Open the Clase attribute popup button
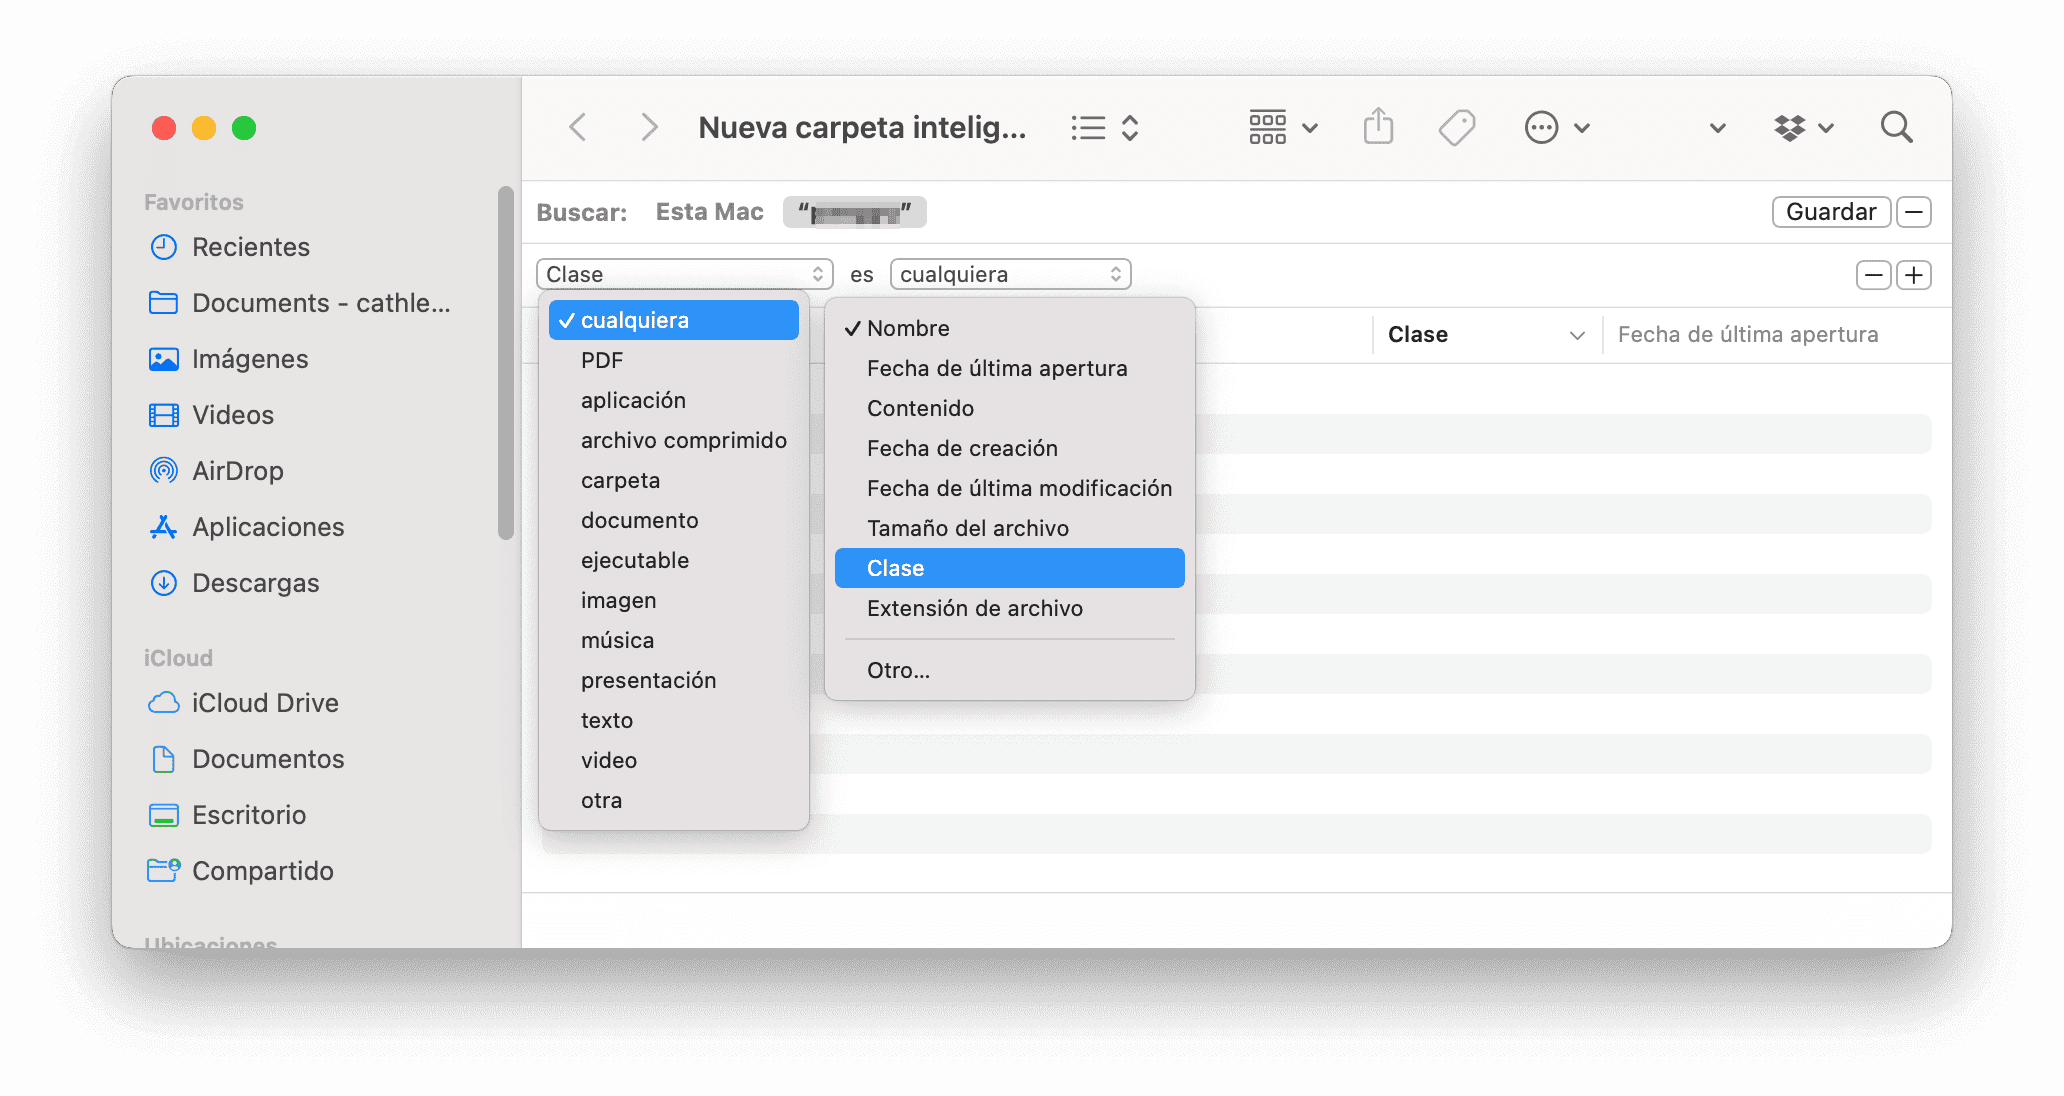Image resolution: width=2064 pixels, height=1096 pixels. click(685, 274)
